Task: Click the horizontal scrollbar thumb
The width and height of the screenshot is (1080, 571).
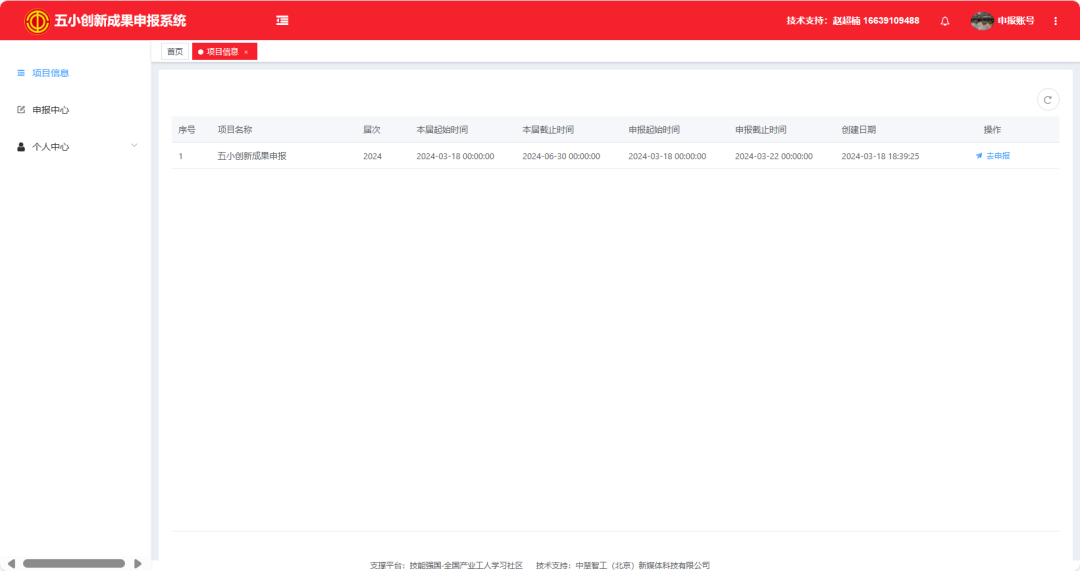Action: coord(74,563)
